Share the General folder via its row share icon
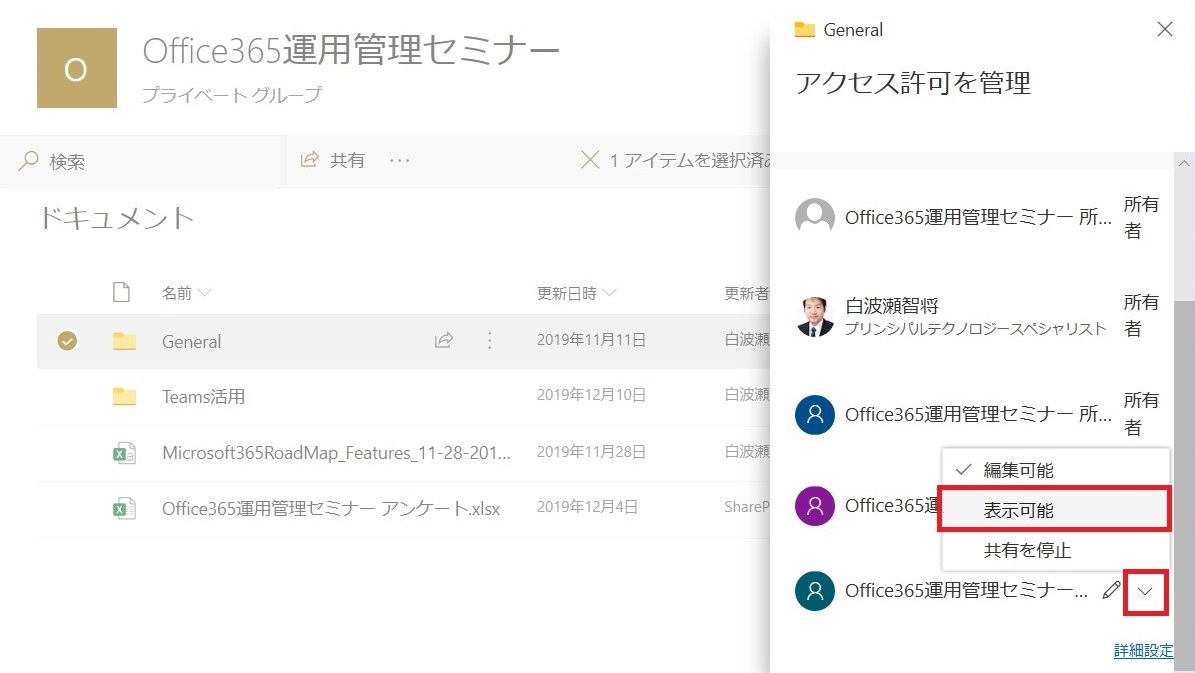 point(444,340)
